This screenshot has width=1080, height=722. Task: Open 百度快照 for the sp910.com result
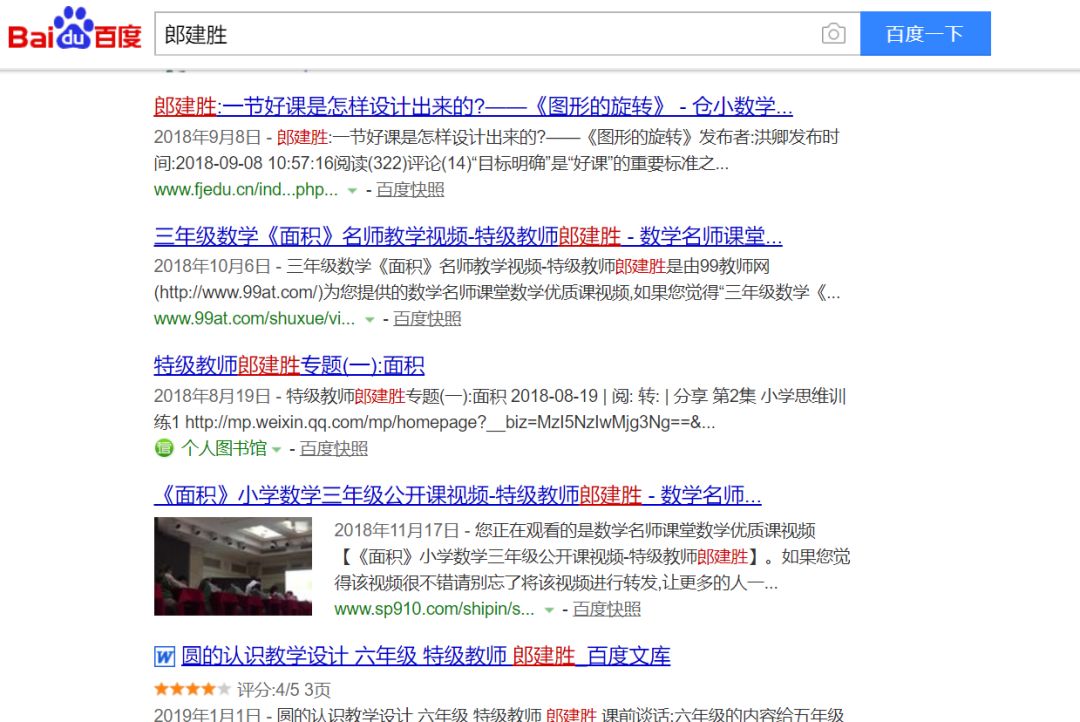coord(607,609)
